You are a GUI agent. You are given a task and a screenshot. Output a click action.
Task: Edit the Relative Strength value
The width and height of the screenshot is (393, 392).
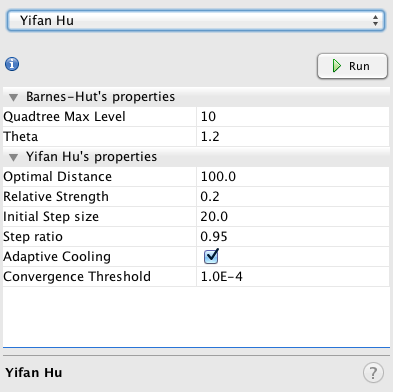pos(293,197)
